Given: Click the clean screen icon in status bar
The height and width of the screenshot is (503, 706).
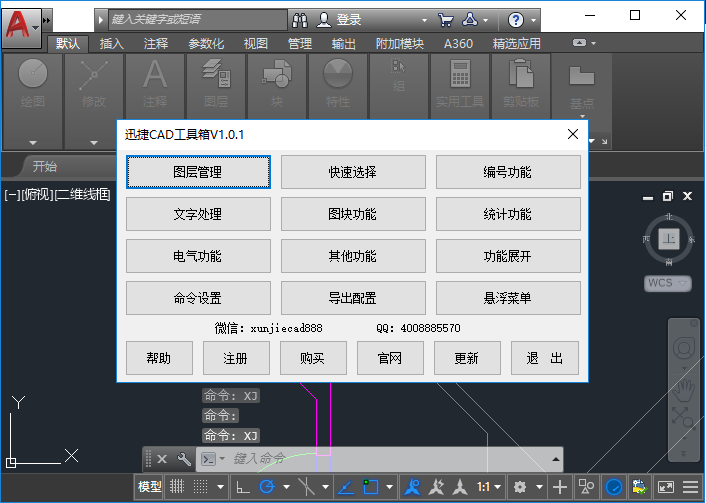Looking at the screenshot, I should 665,487.
